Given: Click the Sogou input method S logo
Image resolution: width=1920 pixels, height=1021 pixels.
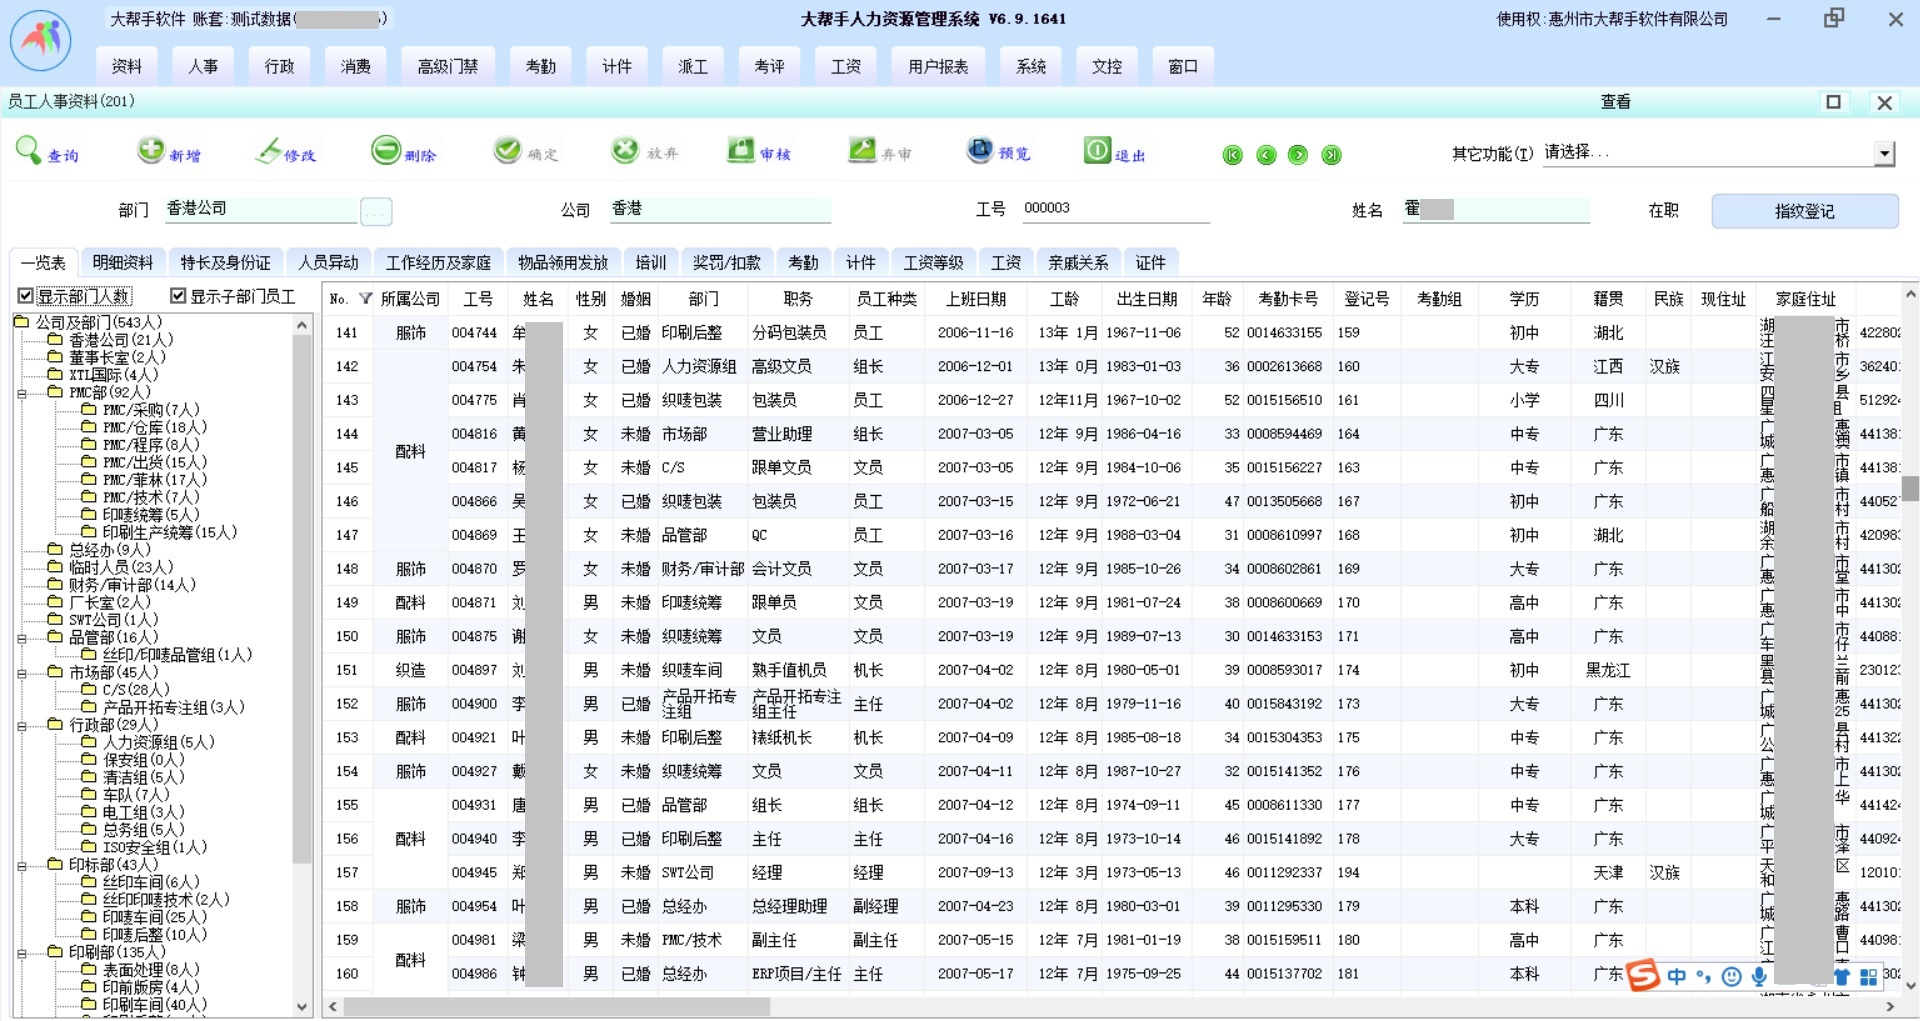Looking at the screenshot, I should (1643, 975).
